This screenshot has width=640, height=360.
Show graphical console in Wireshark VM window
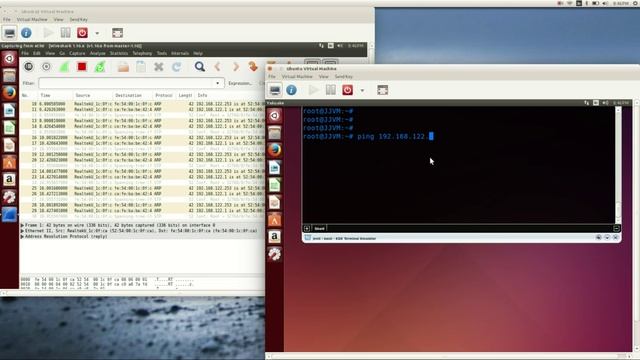click(10, 33)
